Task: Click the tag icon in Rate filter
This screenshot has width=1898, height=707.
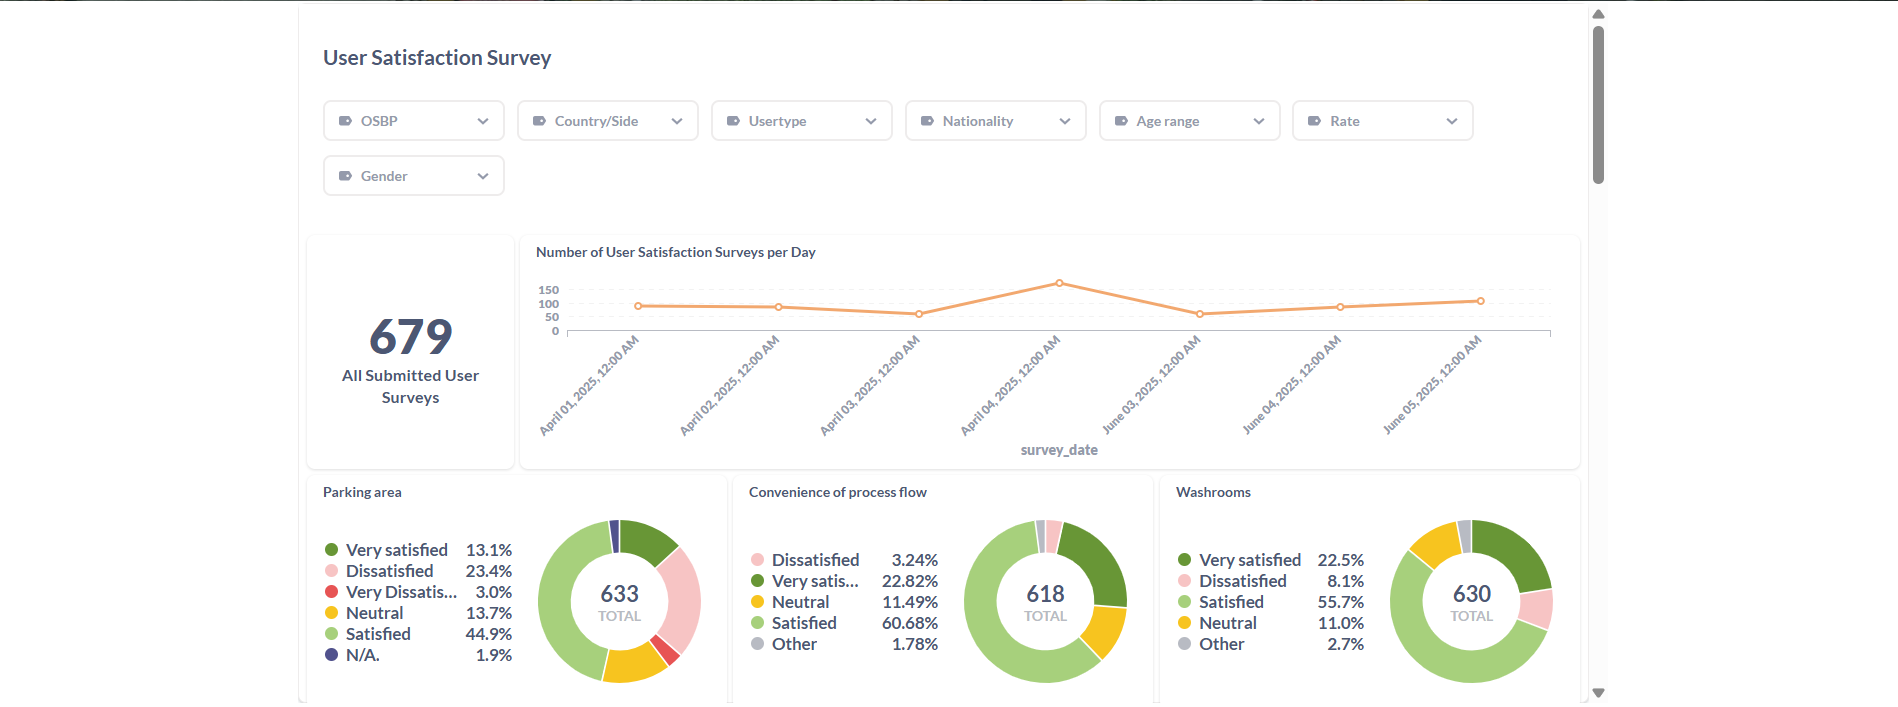Action: [x=1314, y=121]
